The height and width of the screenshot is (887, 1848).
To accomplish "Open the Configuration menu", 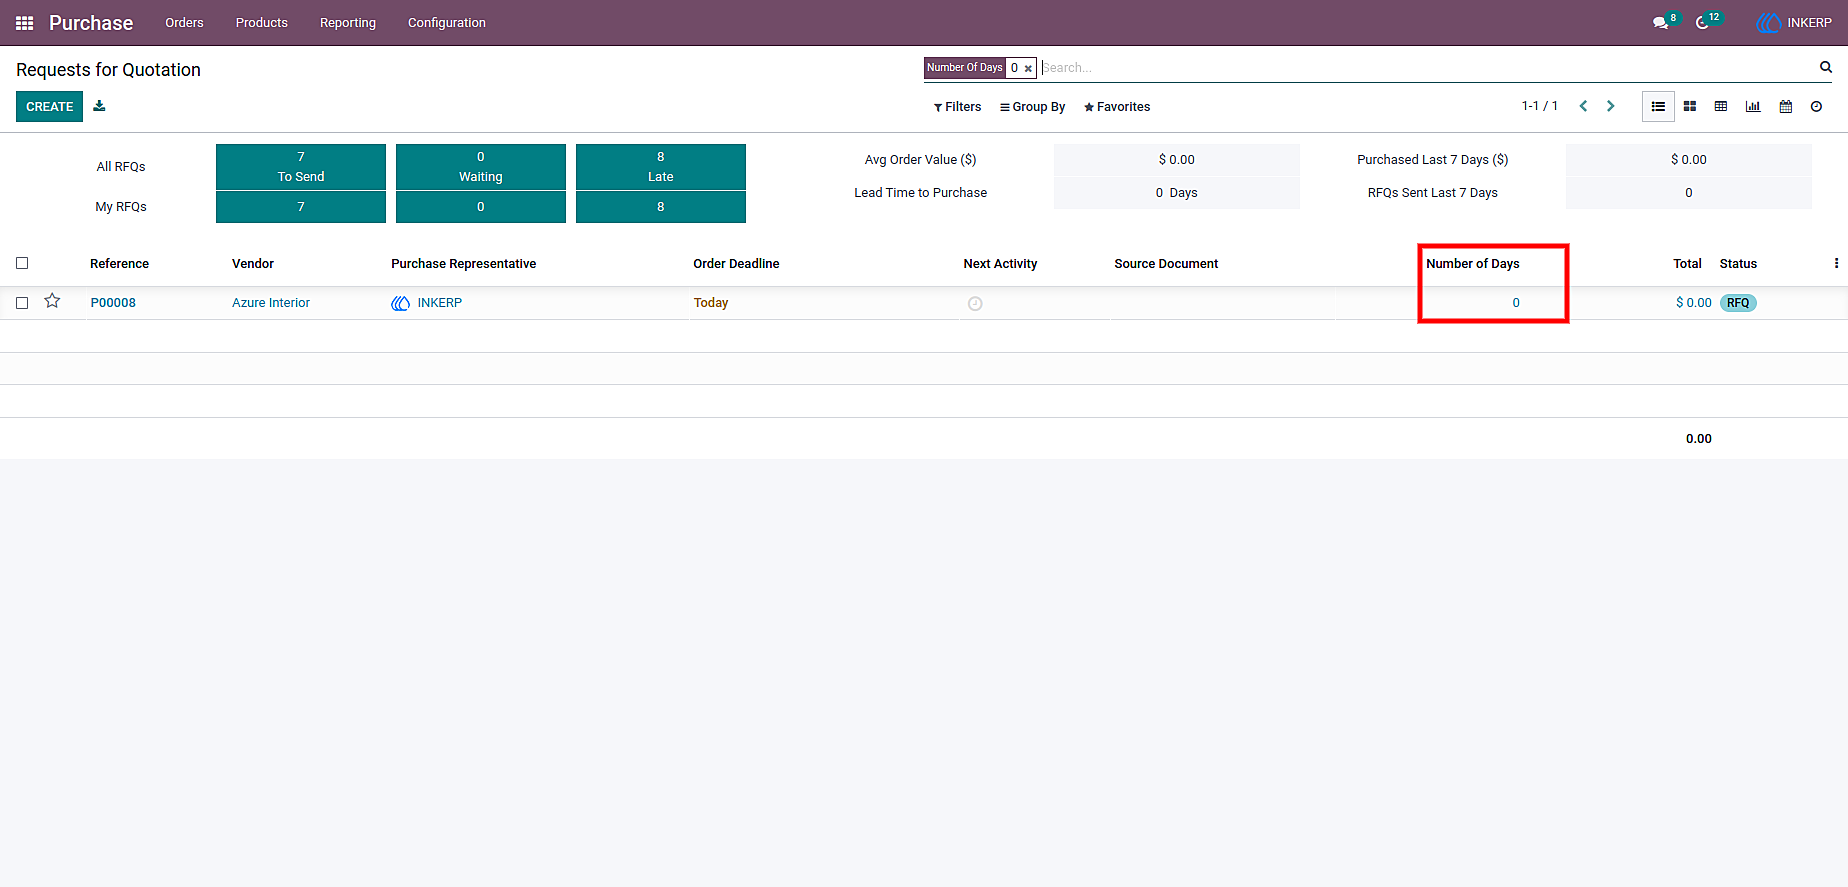I will 447,23.
